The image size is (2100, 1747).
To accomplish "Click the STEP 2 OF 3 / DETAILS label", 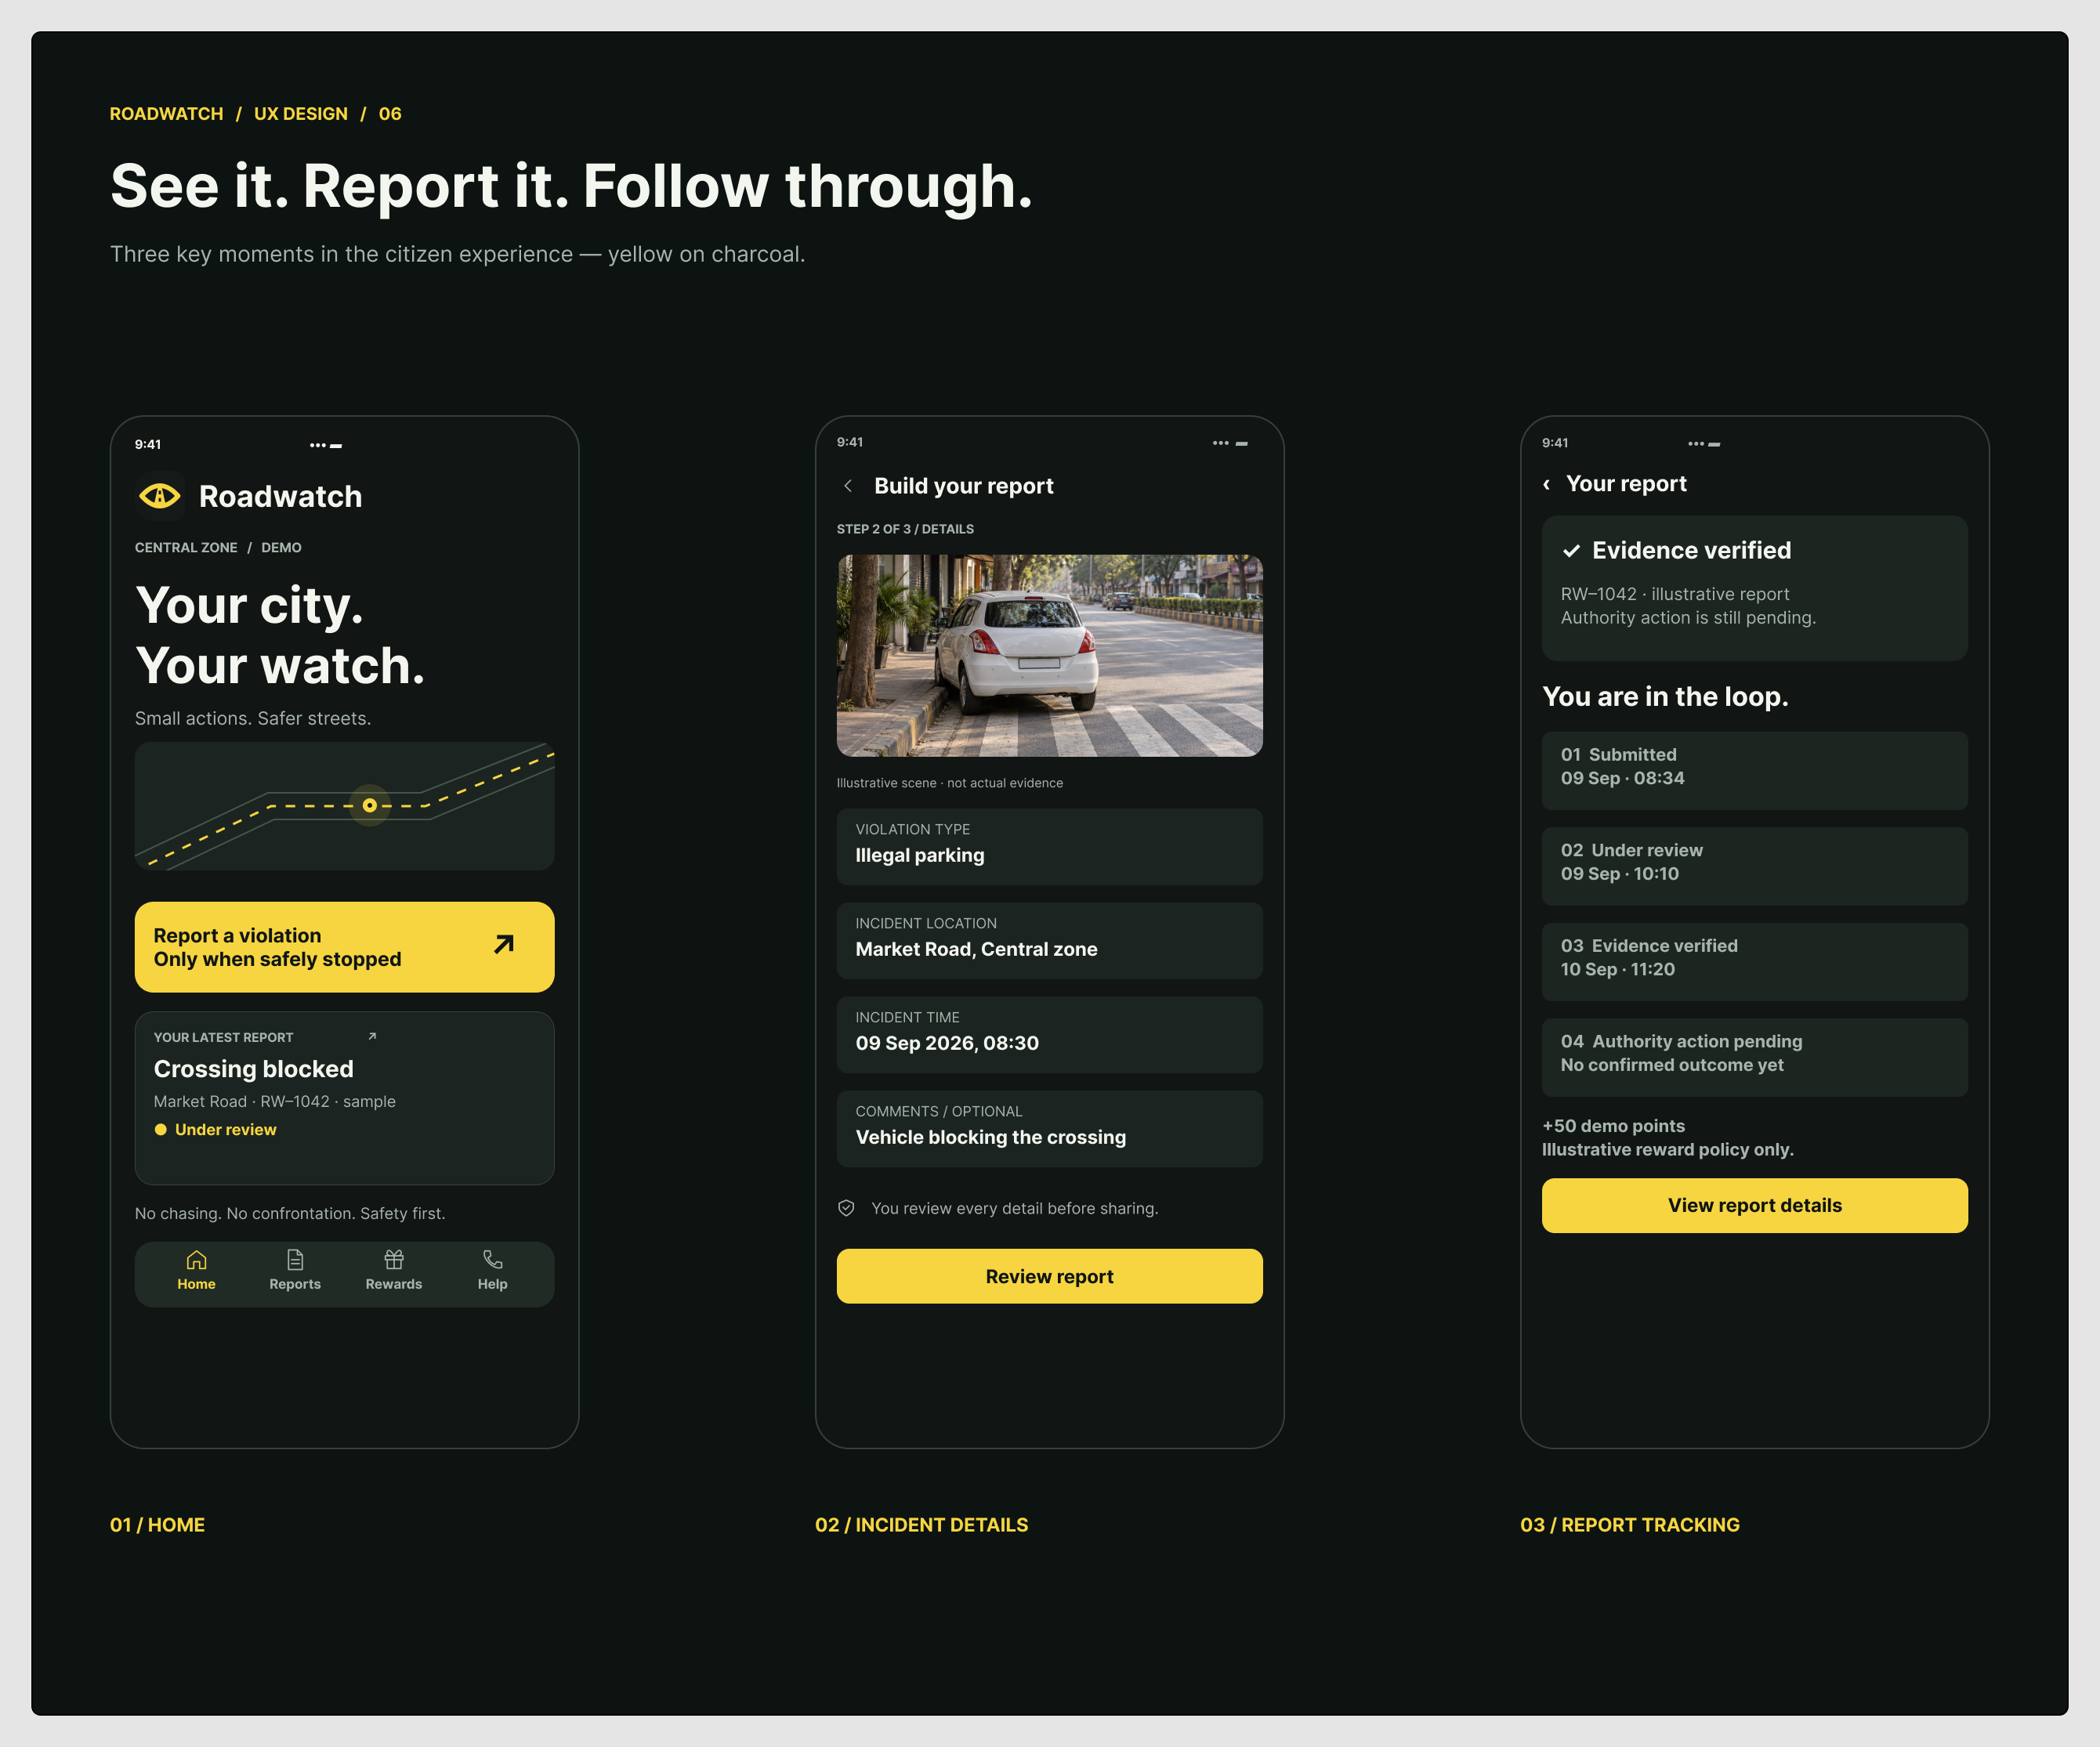I will pos(905,529).
